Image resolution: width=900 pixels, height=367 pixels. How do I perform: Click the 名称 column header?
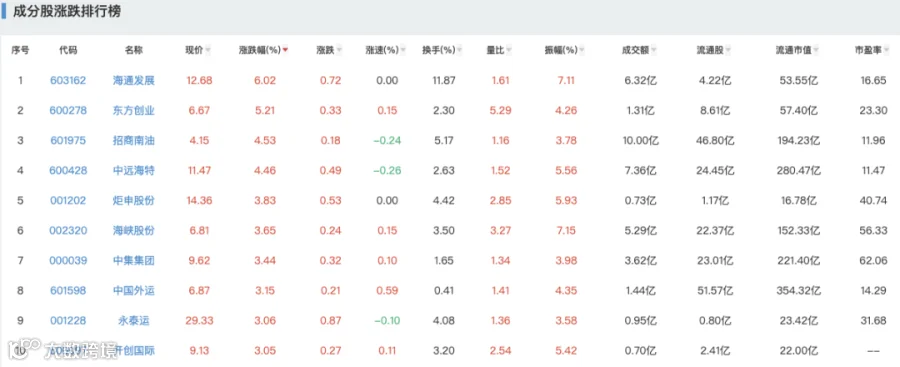[x=134, y=50]
